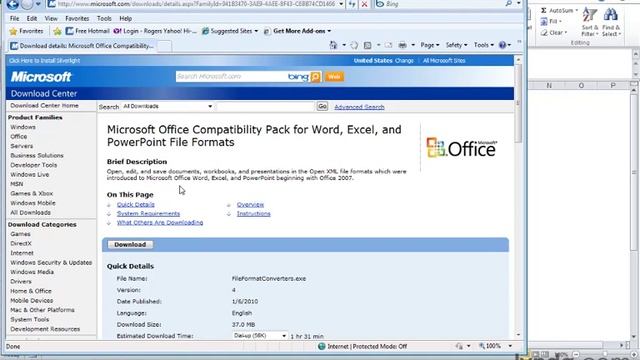Click the Office logo image
Screen dimensions: 640x360
(x=462, y=148)
